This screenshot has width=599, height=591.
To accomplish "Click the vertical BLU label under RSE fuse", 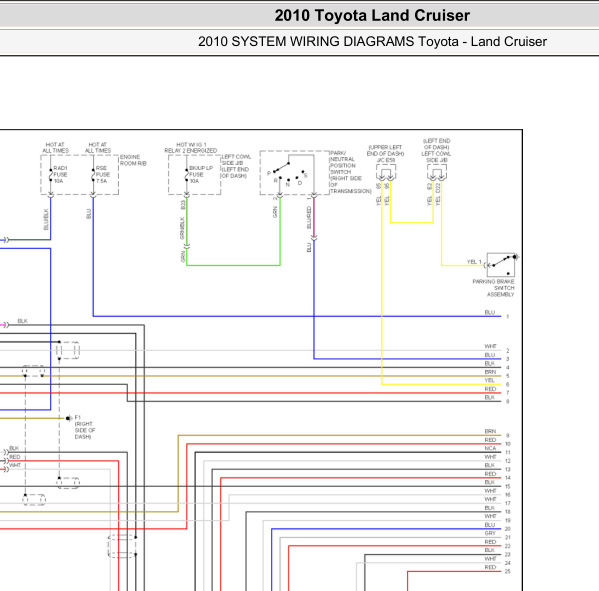I will point(89,214).
